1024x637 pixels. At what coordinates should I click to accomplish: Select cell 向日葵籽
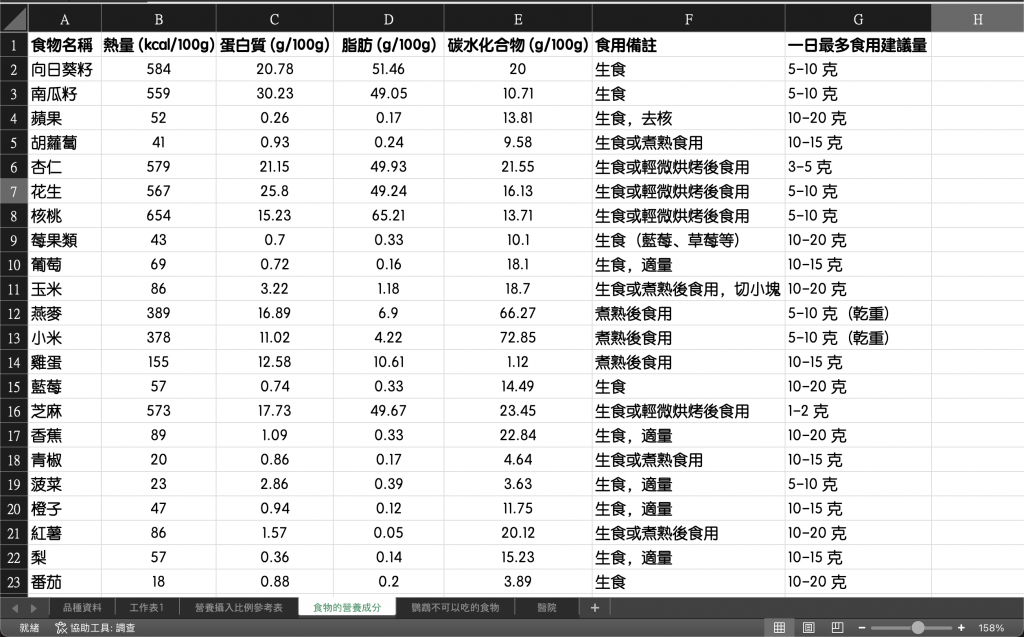(x=65, y=69)
